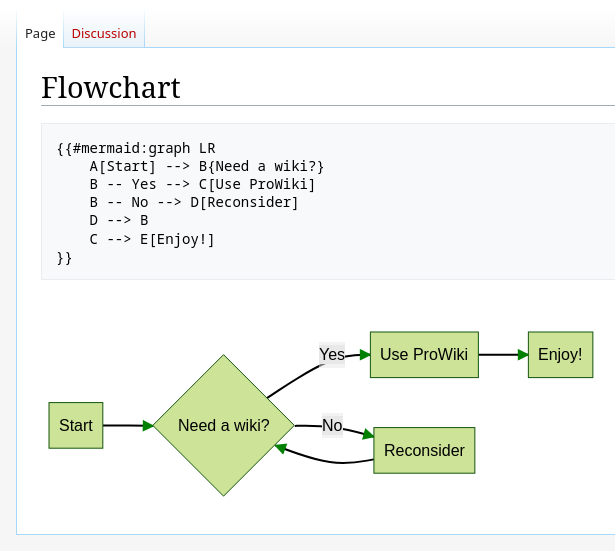Viewport: 615px width, 551px height.
Task: Click the 'B -- No --> D[Reconsider]' line
Action: 194,202
